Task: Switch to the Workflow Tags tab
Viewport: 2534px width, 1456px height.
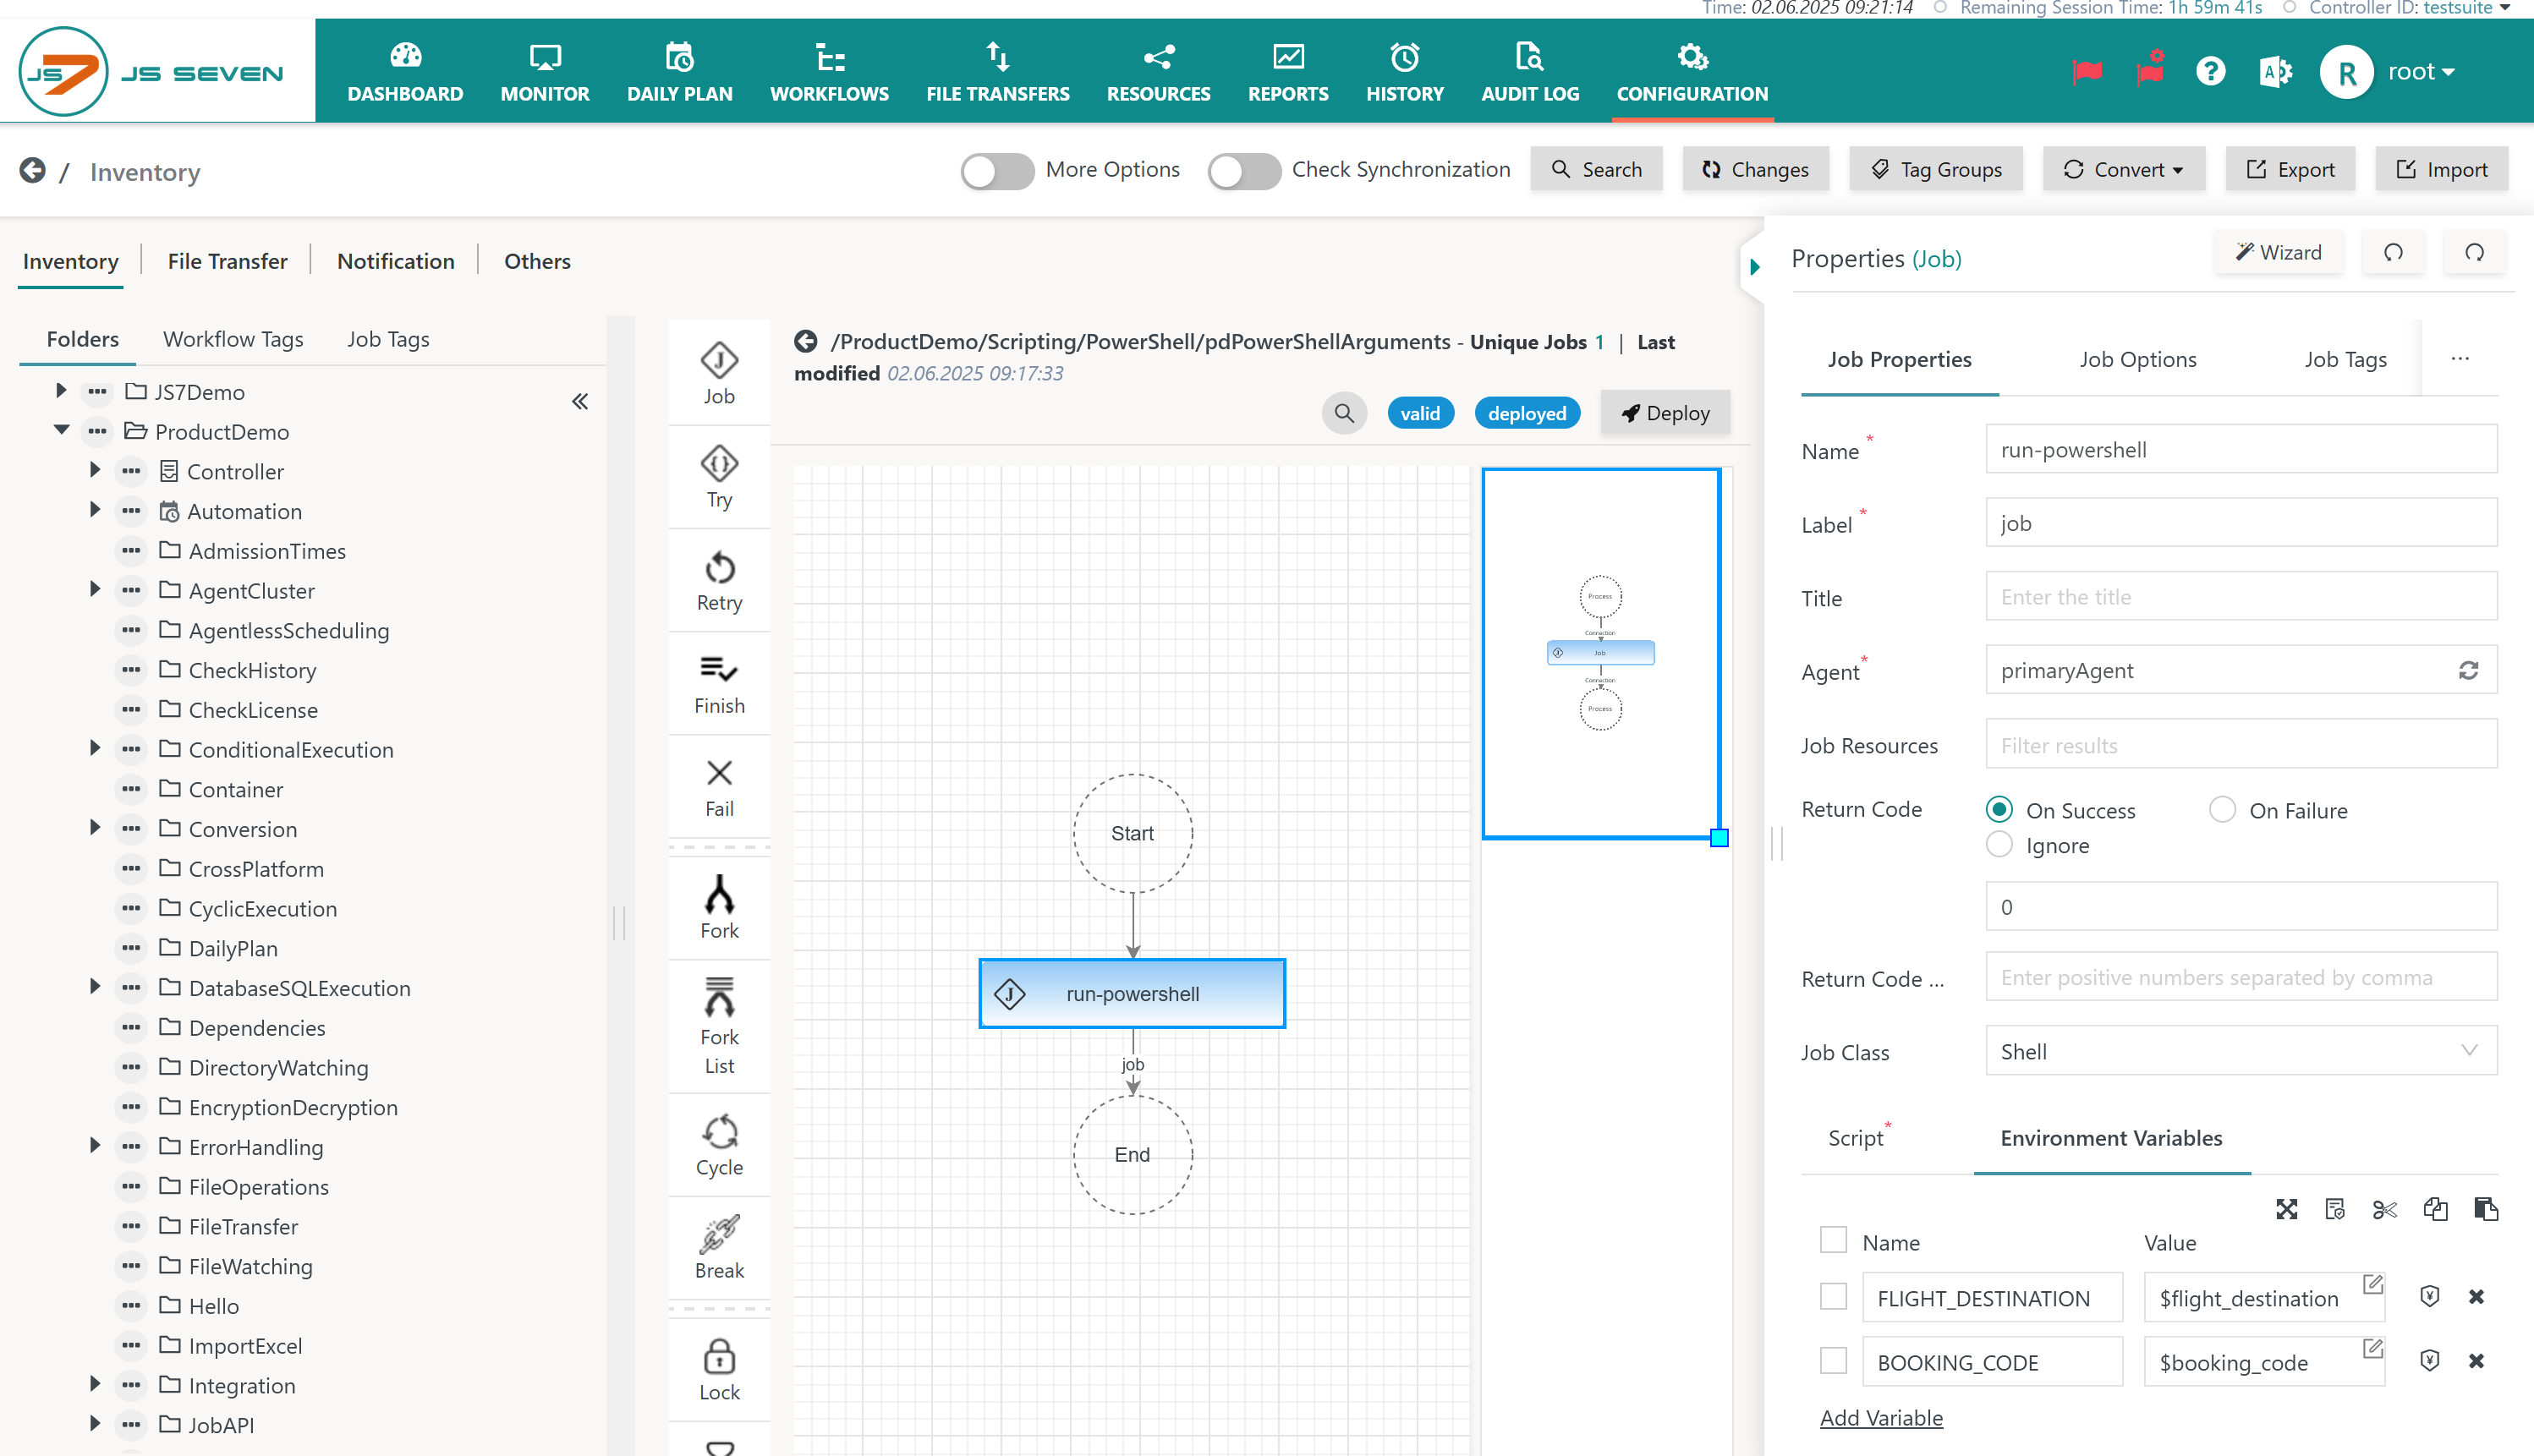Action: pos(233,339)
